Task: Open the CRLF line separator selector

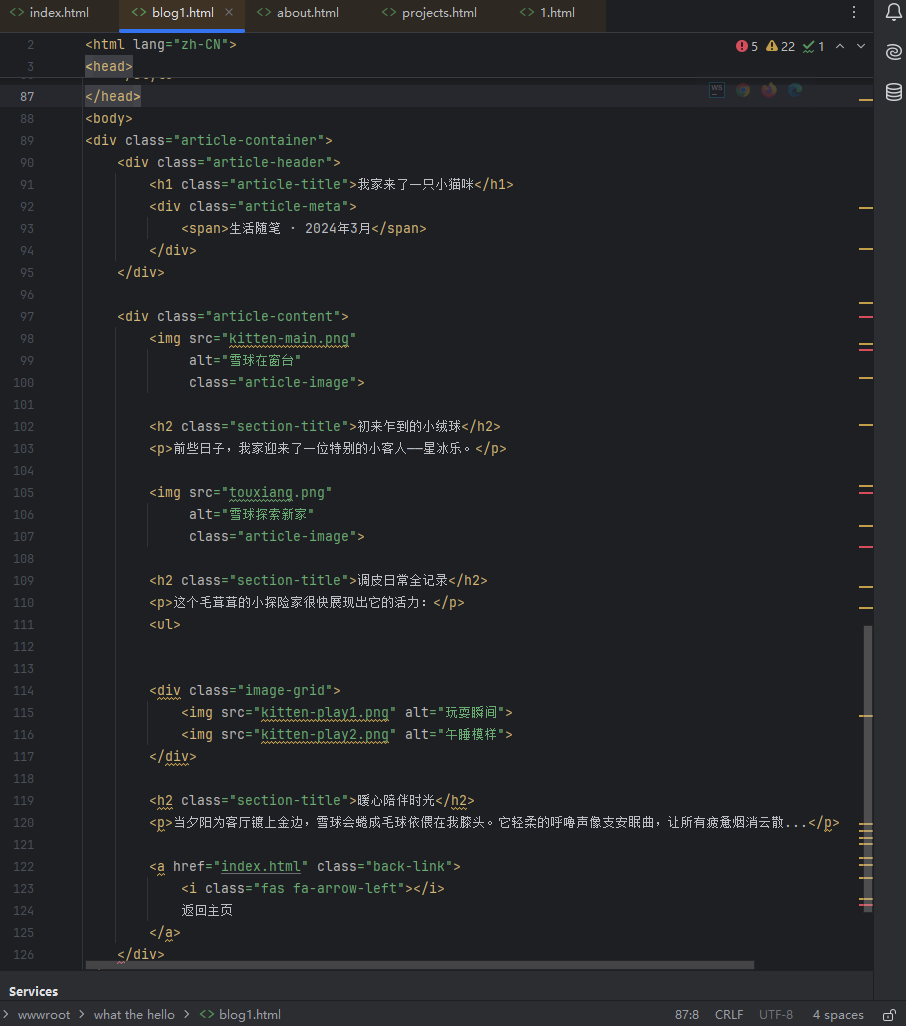Action: click(728, 1014)
